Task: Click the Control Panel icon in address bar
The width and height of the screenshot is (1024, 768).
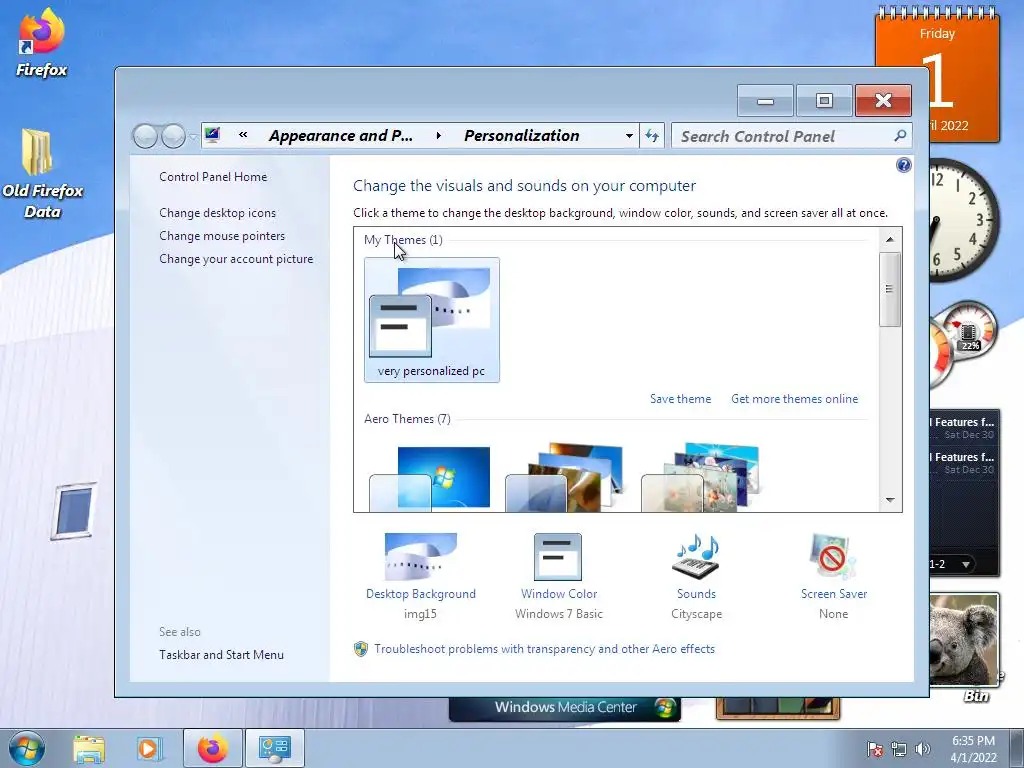Action: (x=212, y=135)
